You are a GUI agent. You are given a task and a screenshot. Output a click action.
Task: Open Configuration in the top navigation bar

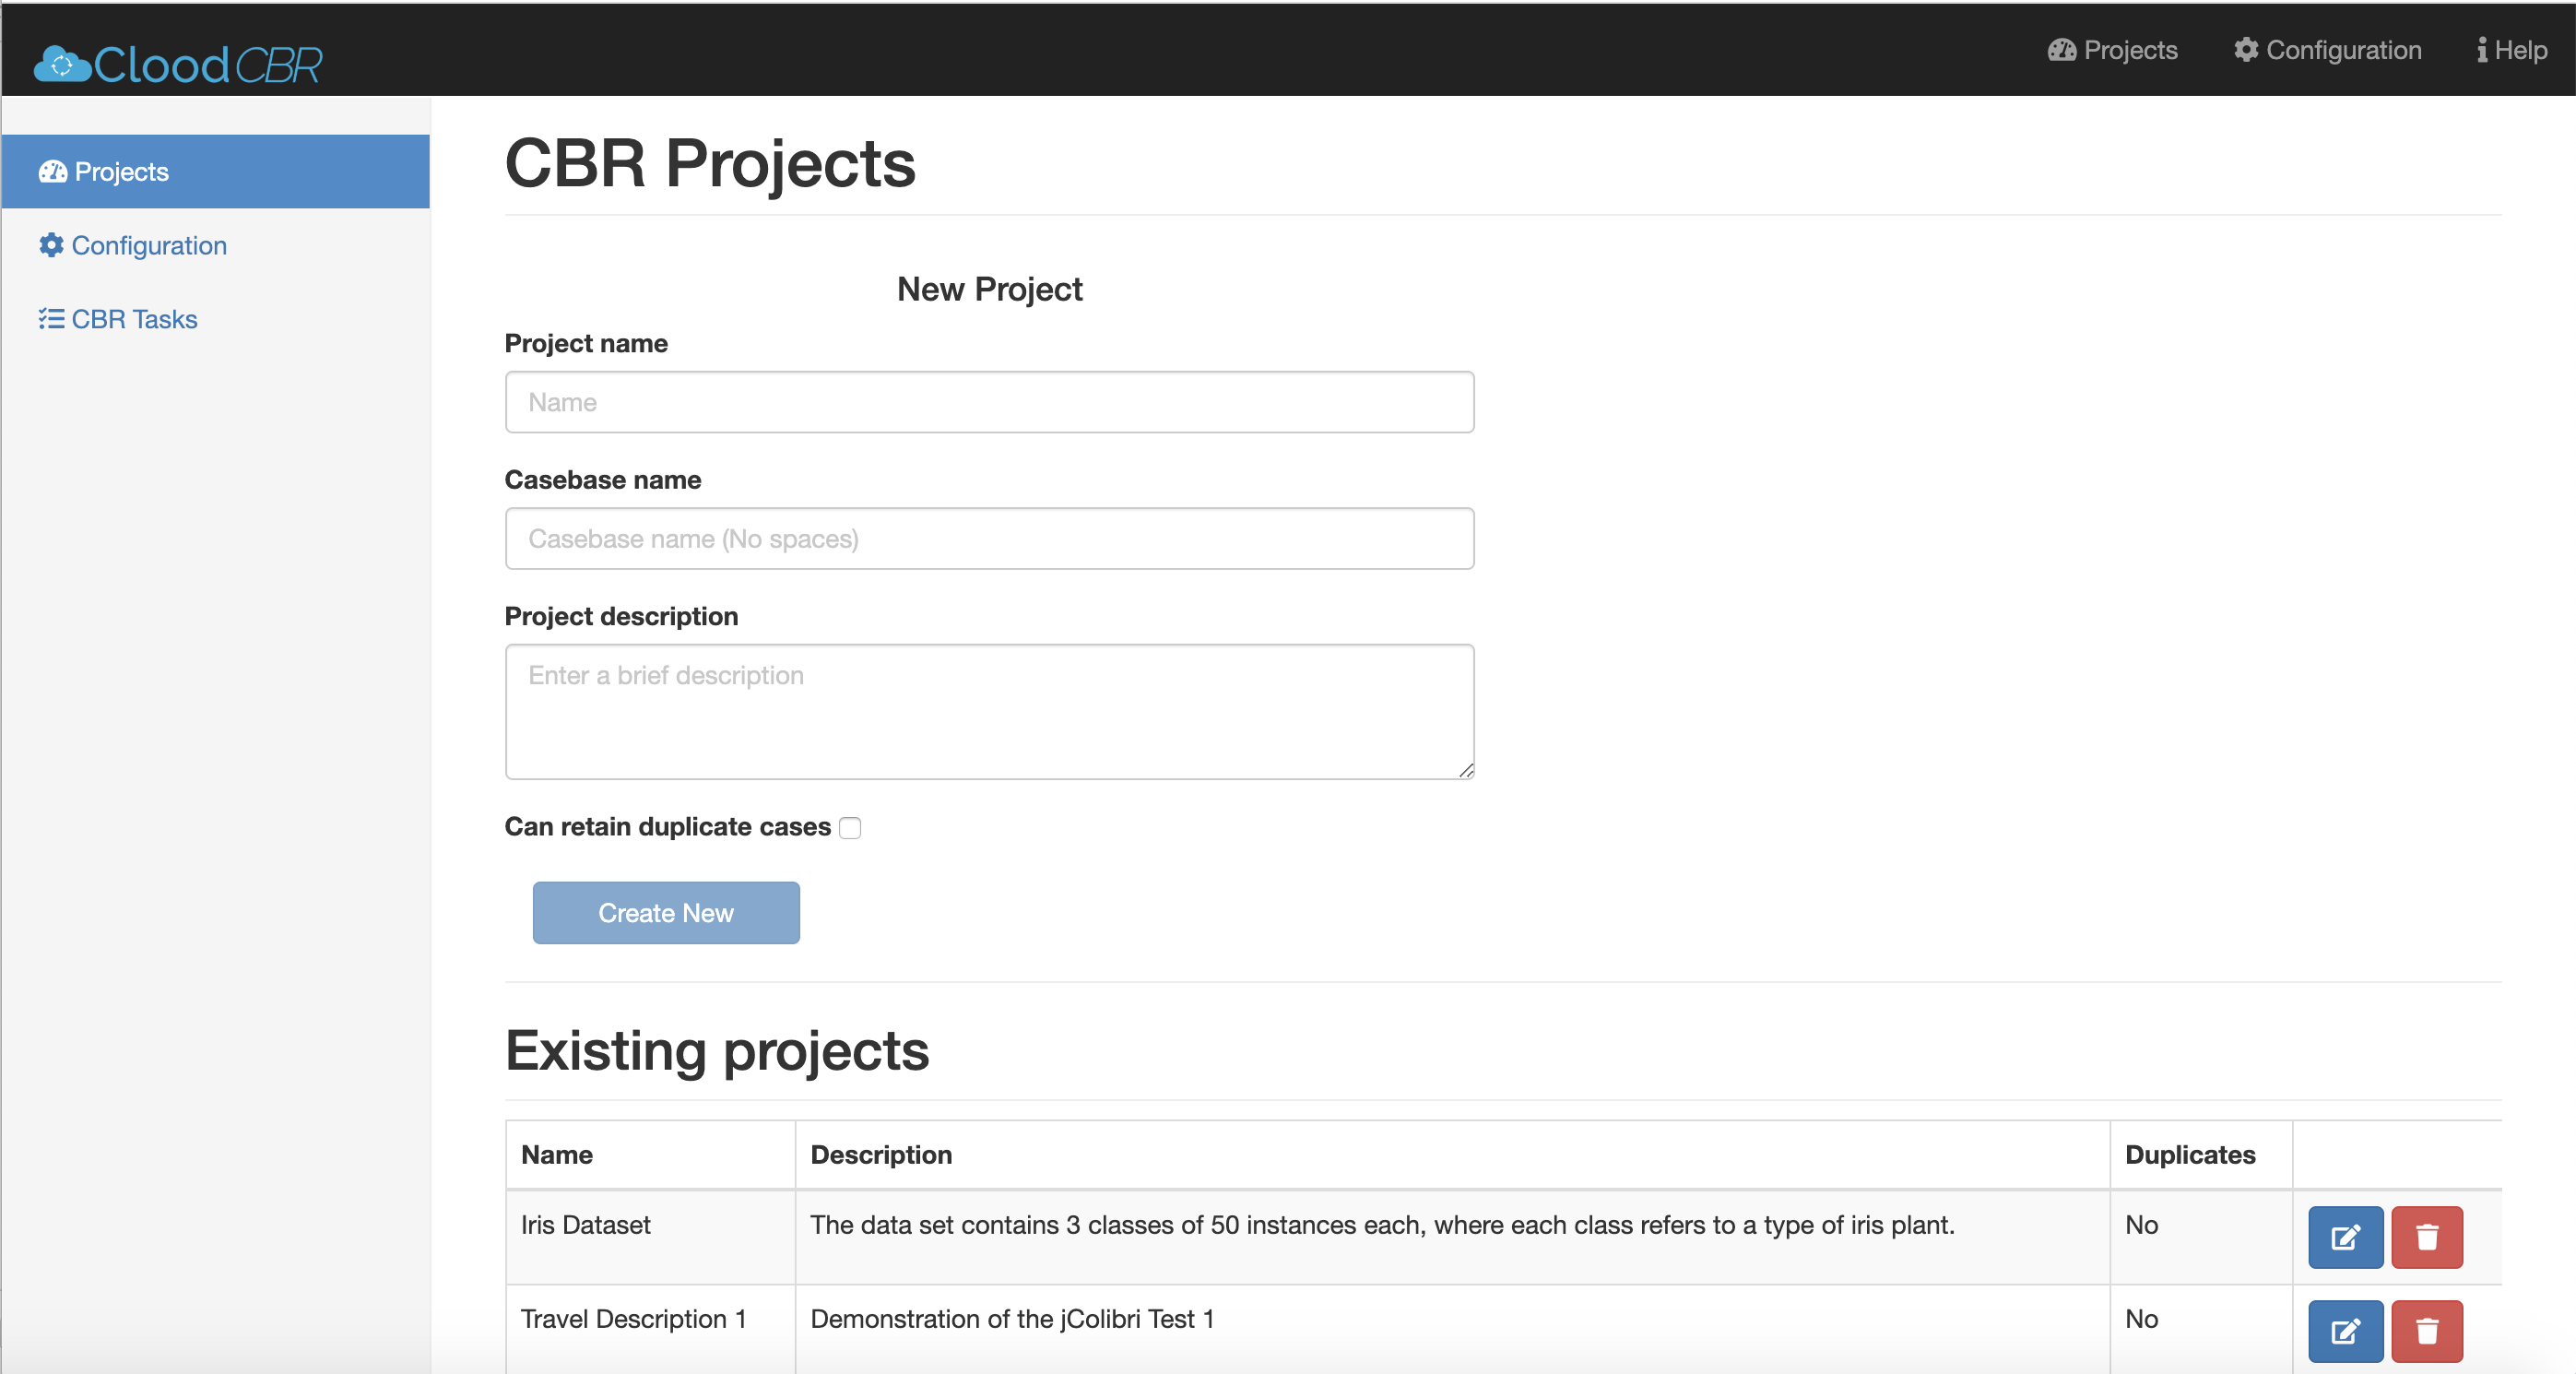[2343, 50]
